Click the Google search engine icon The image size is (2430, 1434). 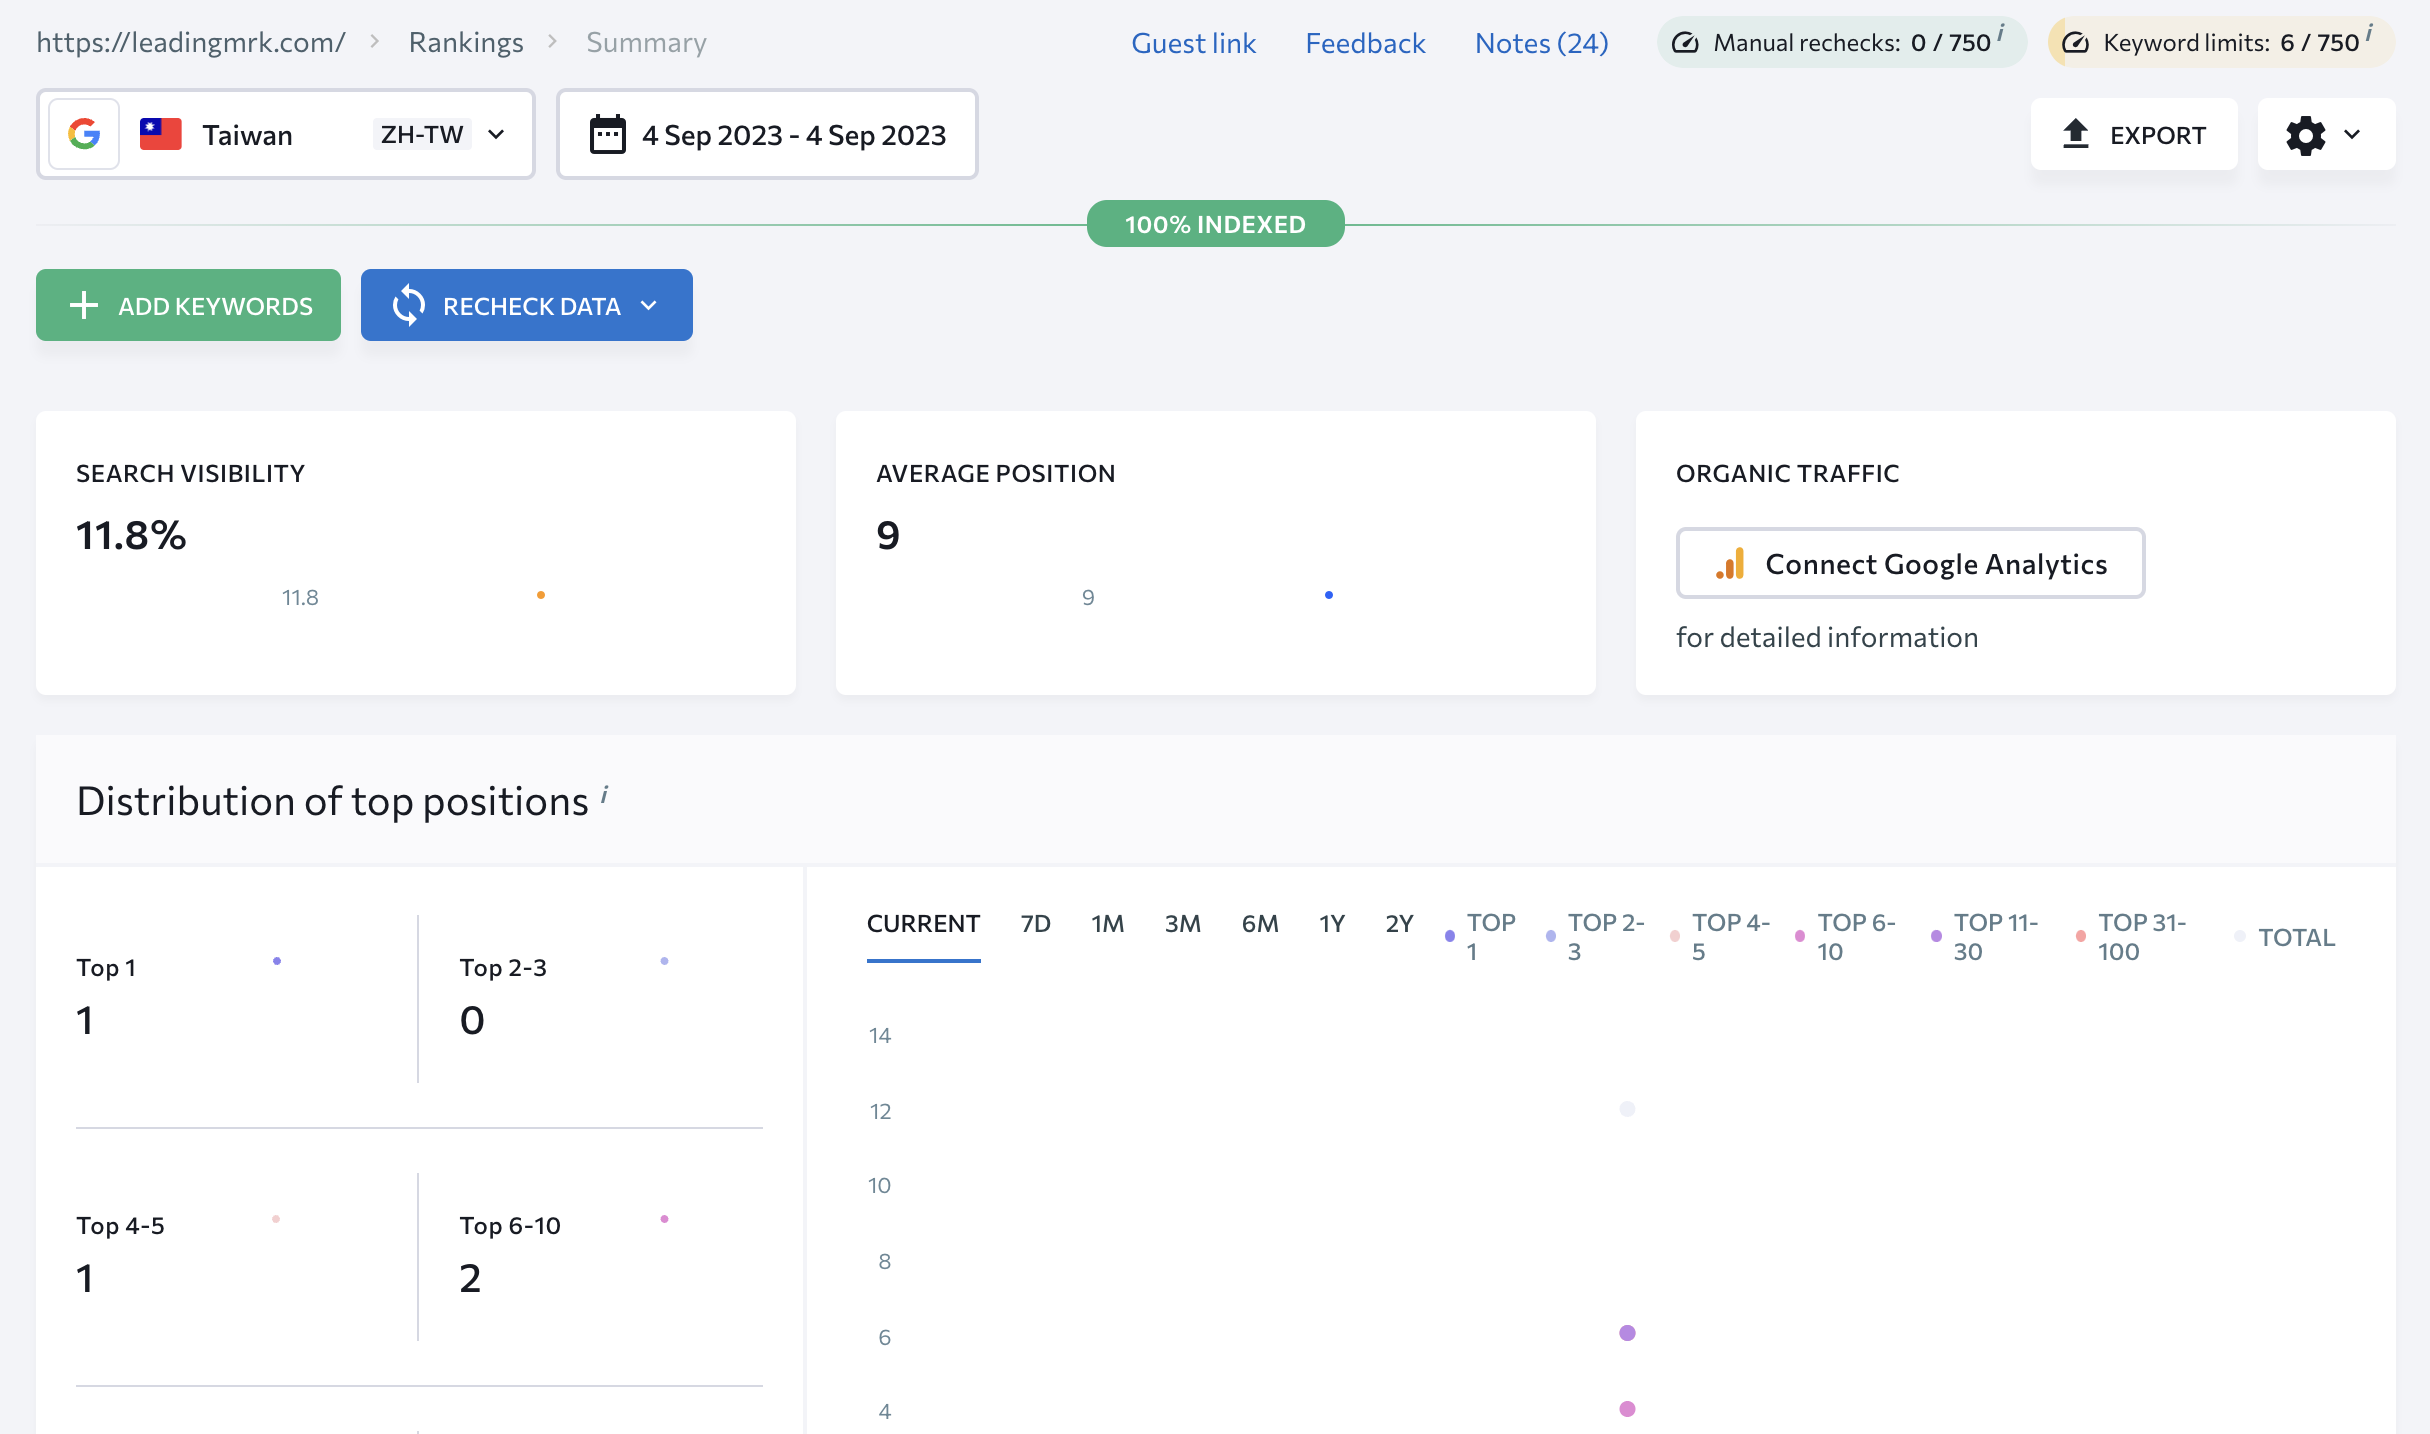(84, 134)
